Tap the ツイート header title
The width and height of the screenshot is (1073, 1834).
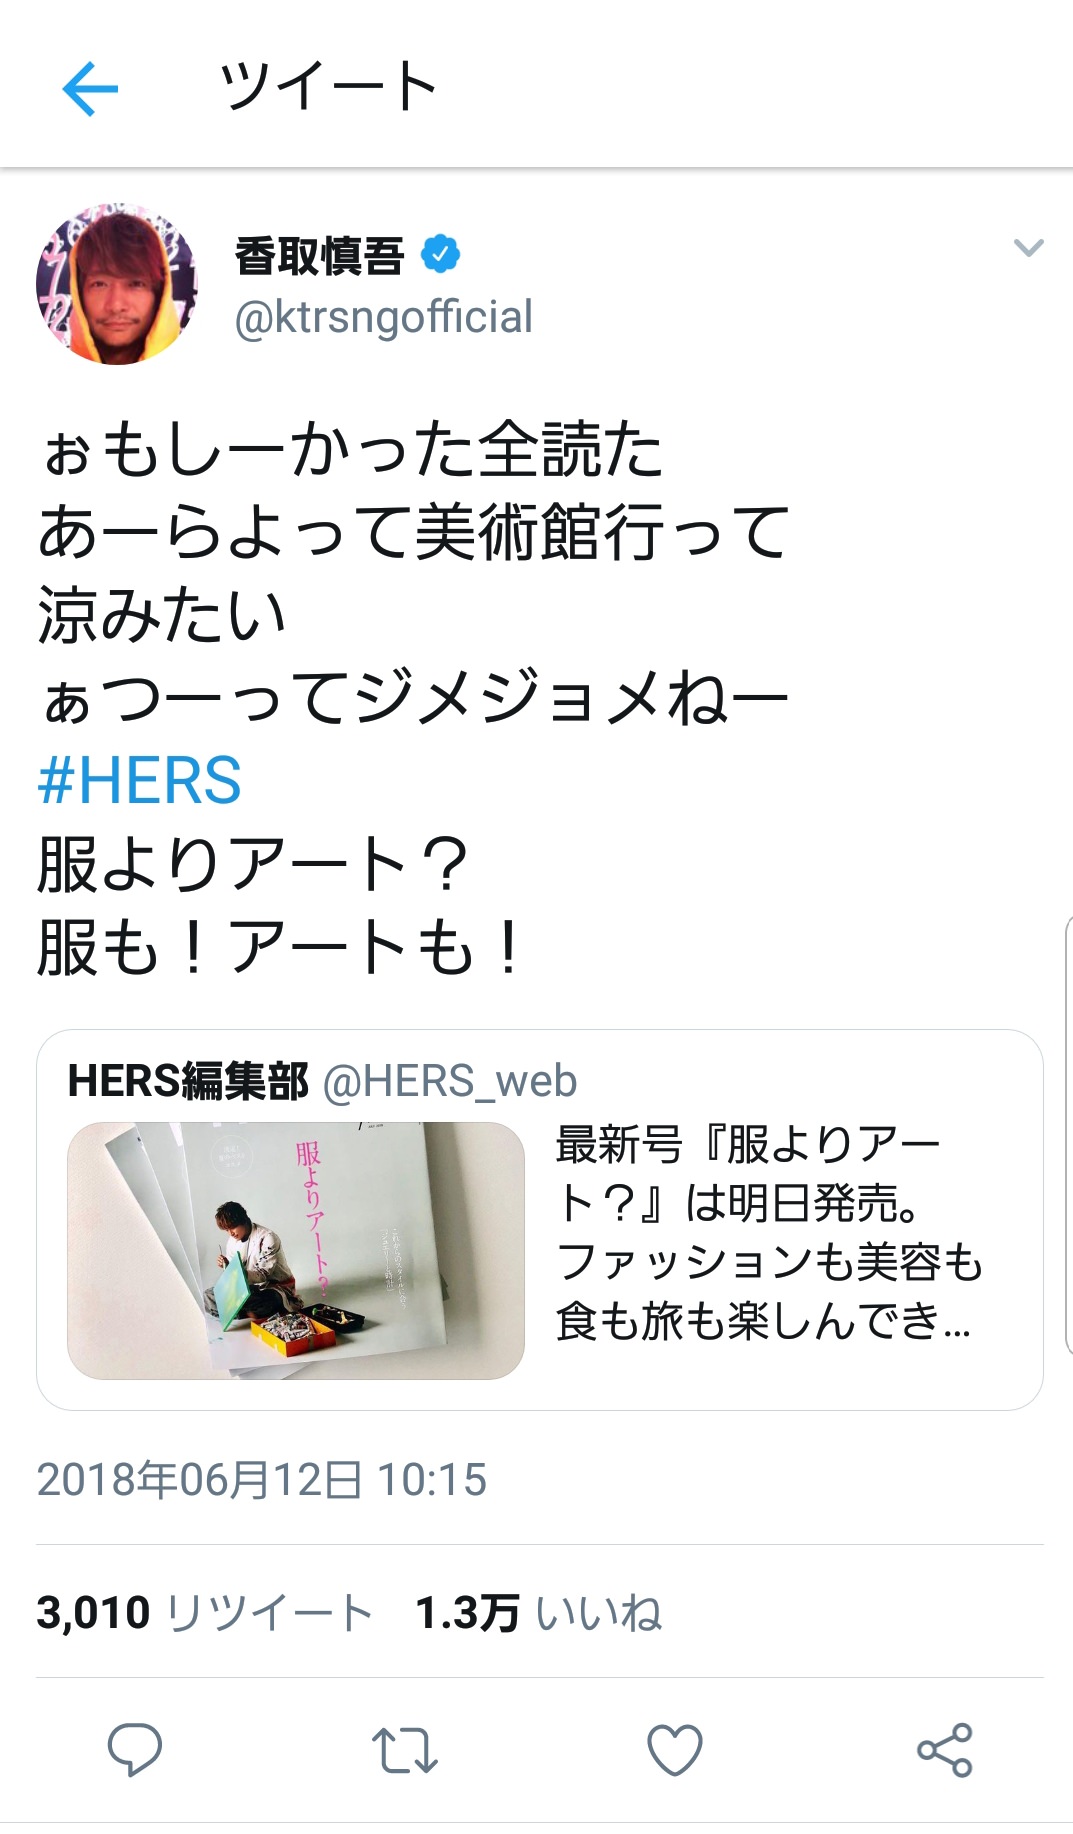[x=328, y=87]
